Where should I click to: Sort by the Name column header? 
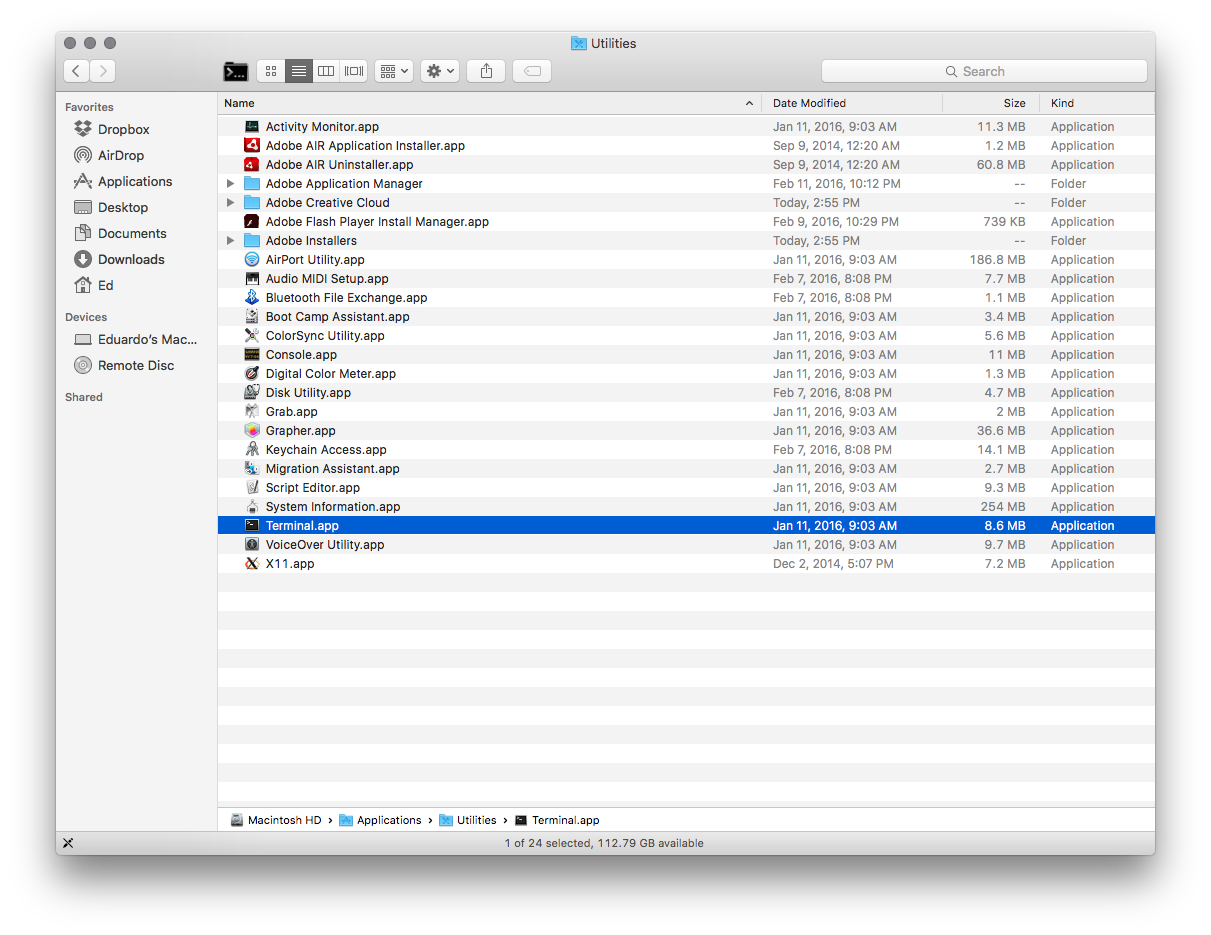489,103
